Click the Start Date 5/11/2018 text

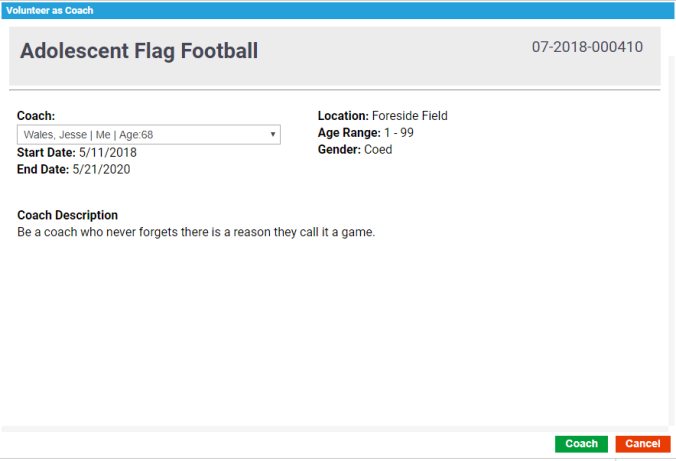click(77, 153)
